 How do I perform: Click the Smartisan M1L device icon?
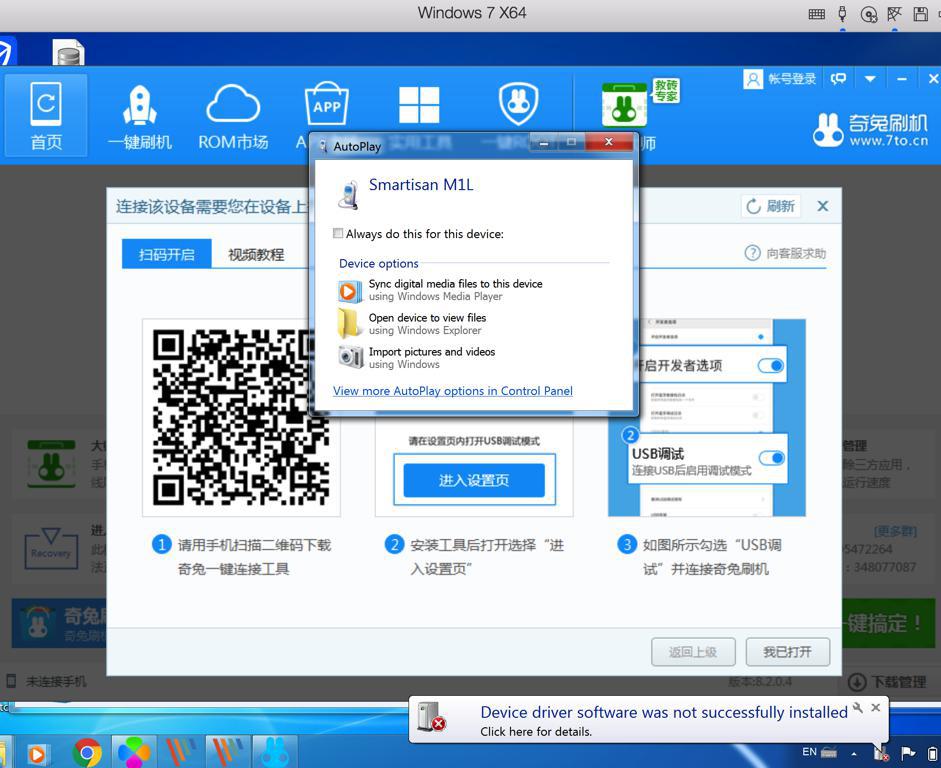348,195
